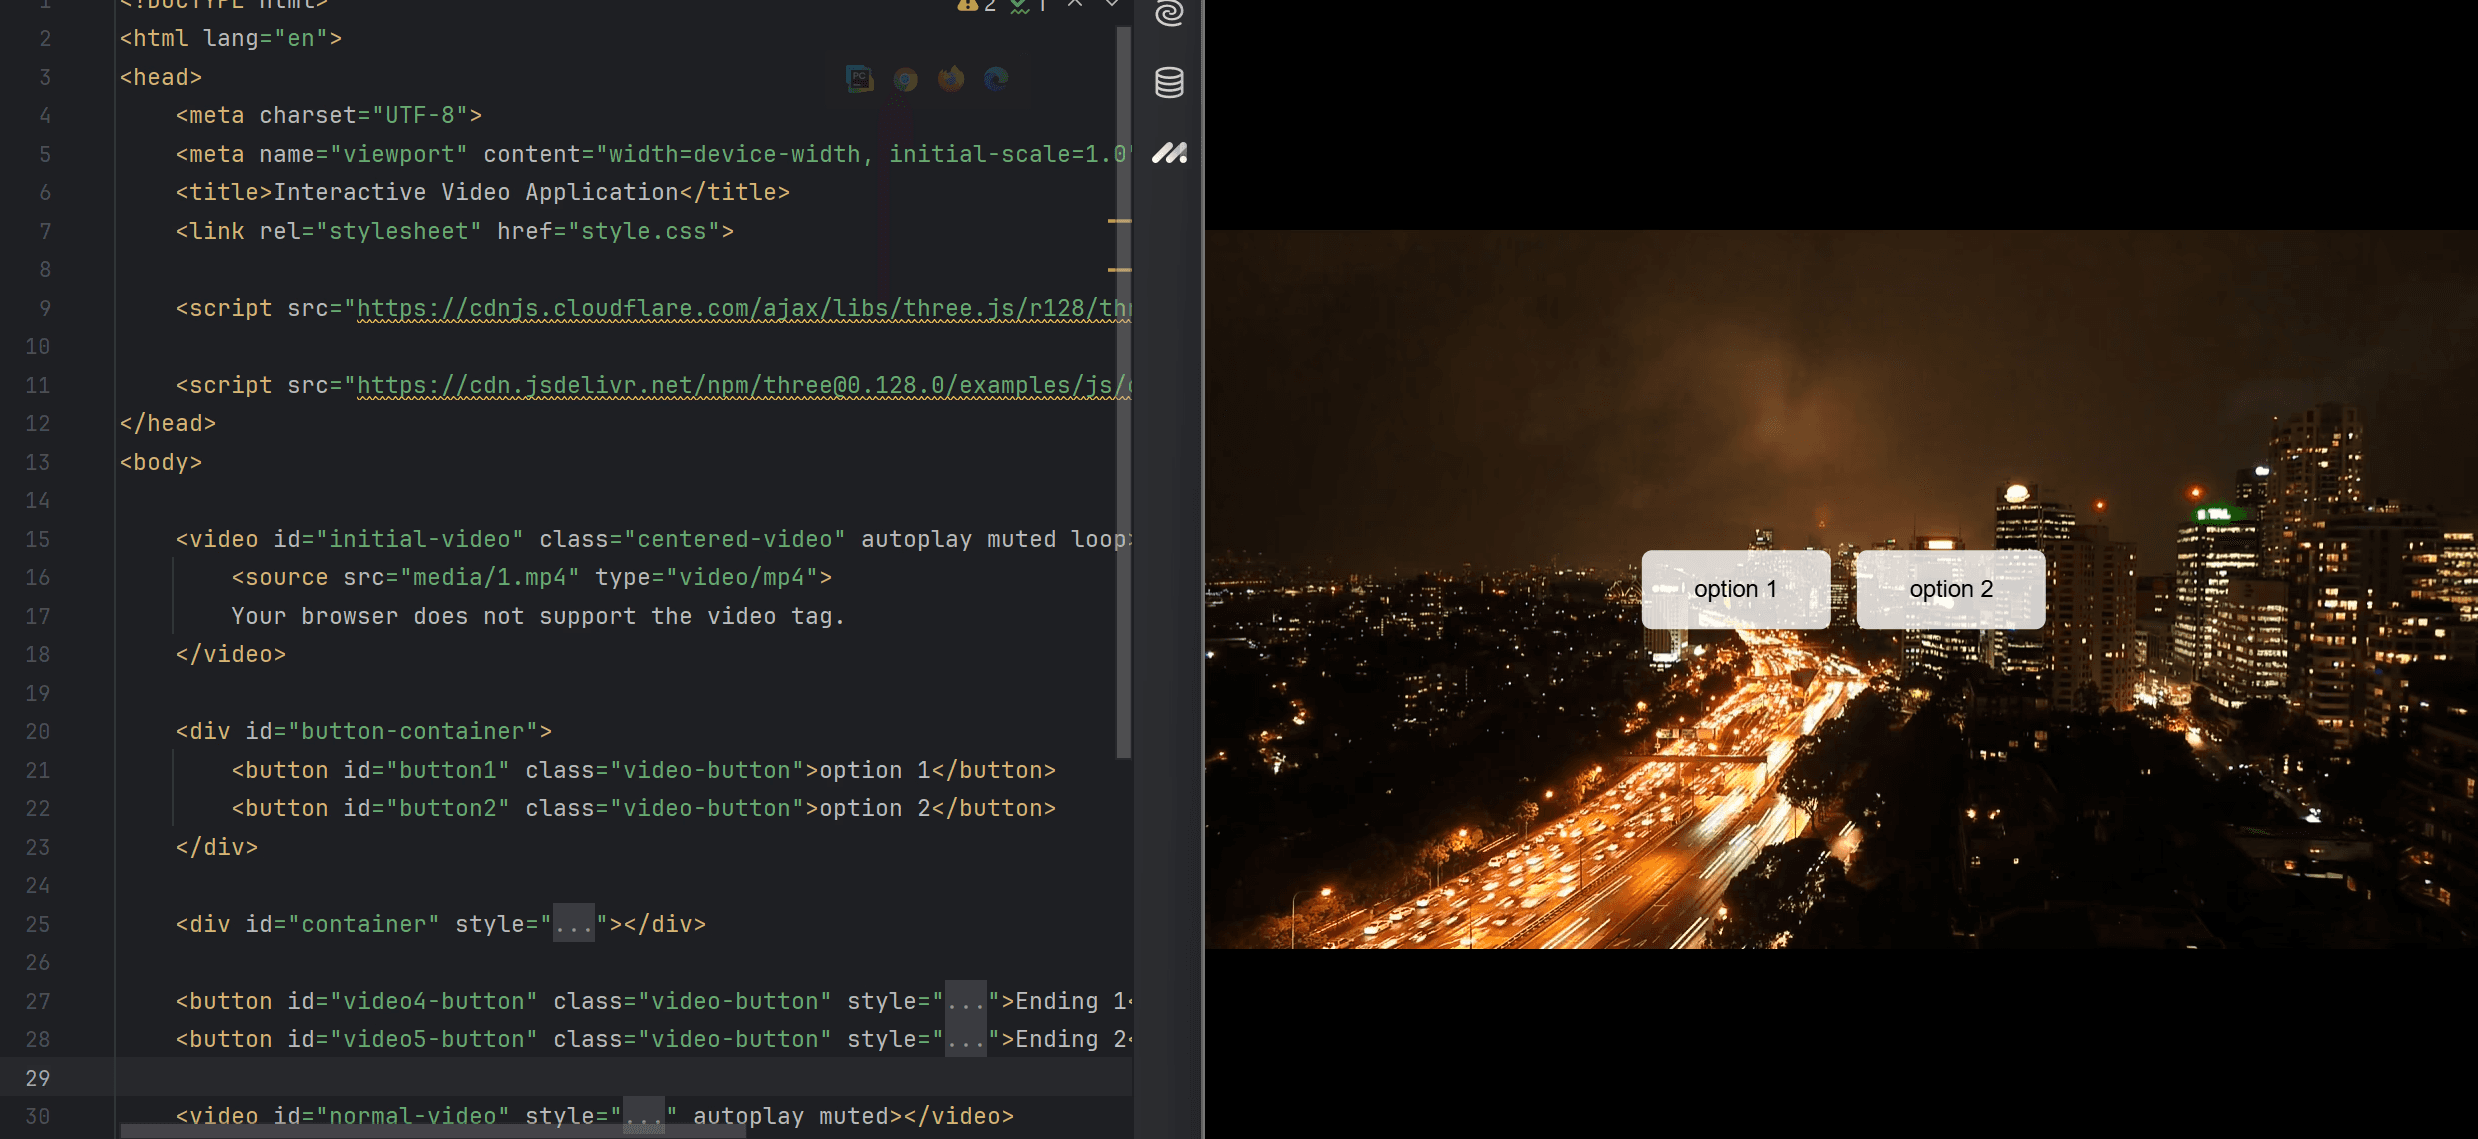This screenshot has width=2478, height=1139.
Task: Open page in built-in PyCharm preview
Action: pyautogui.click(x=859, y=79)
